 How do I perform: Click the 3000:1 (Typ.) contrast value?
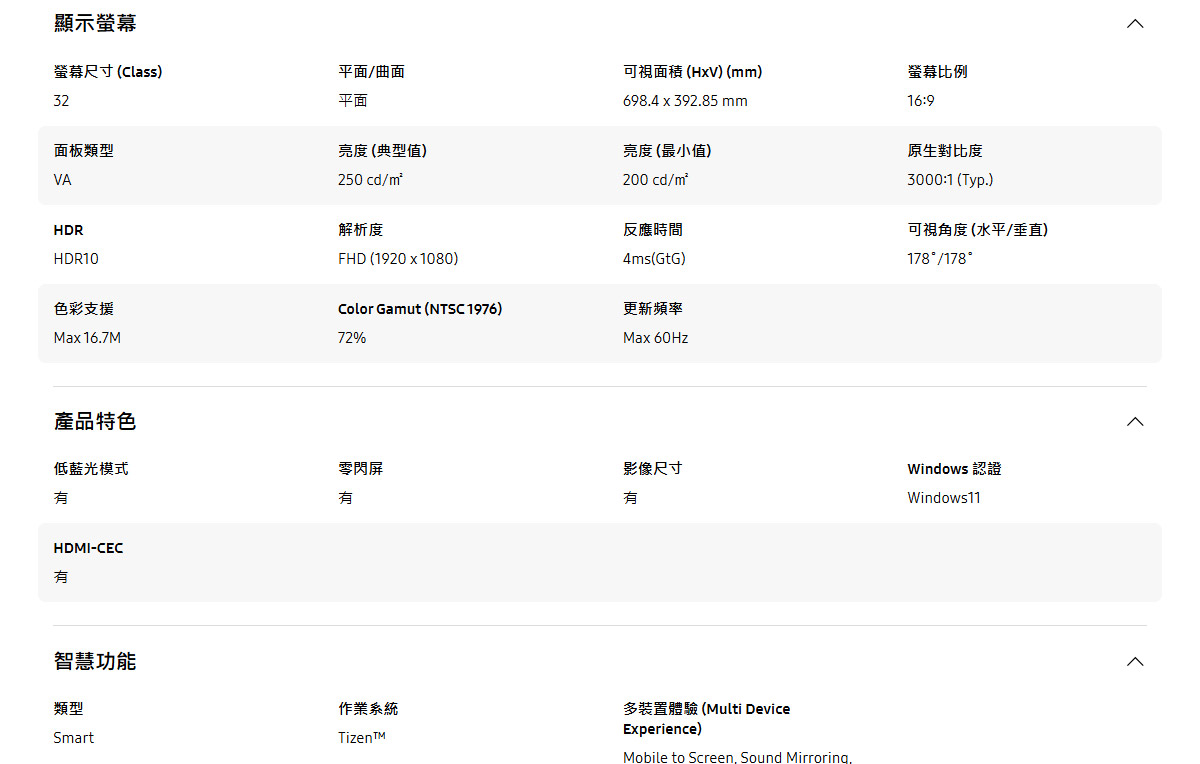click(x=950, y=179)
